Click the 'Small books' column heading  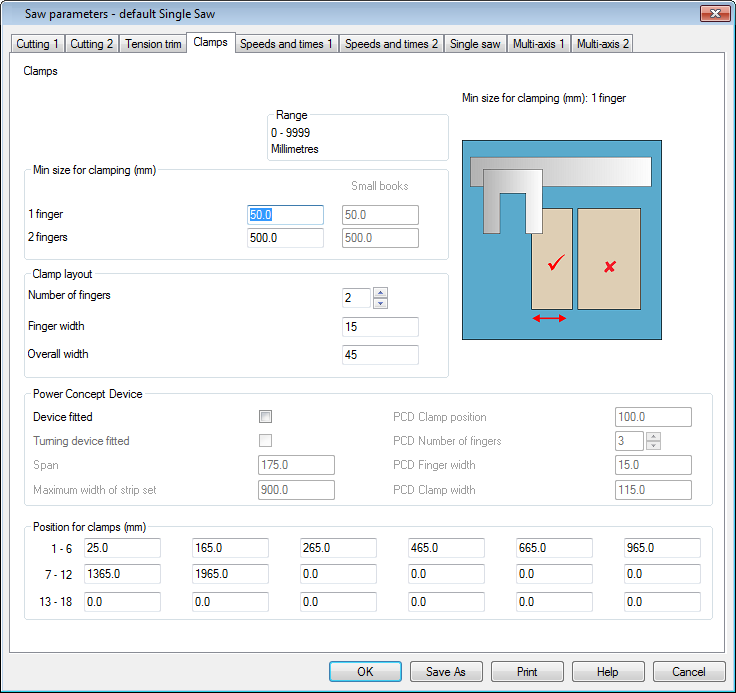pos(380,186)
